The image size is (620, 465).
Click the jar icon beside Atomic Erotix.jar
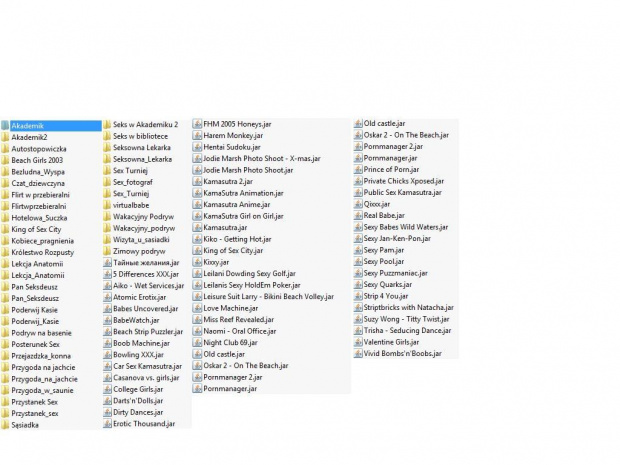(x=107, y=297)
